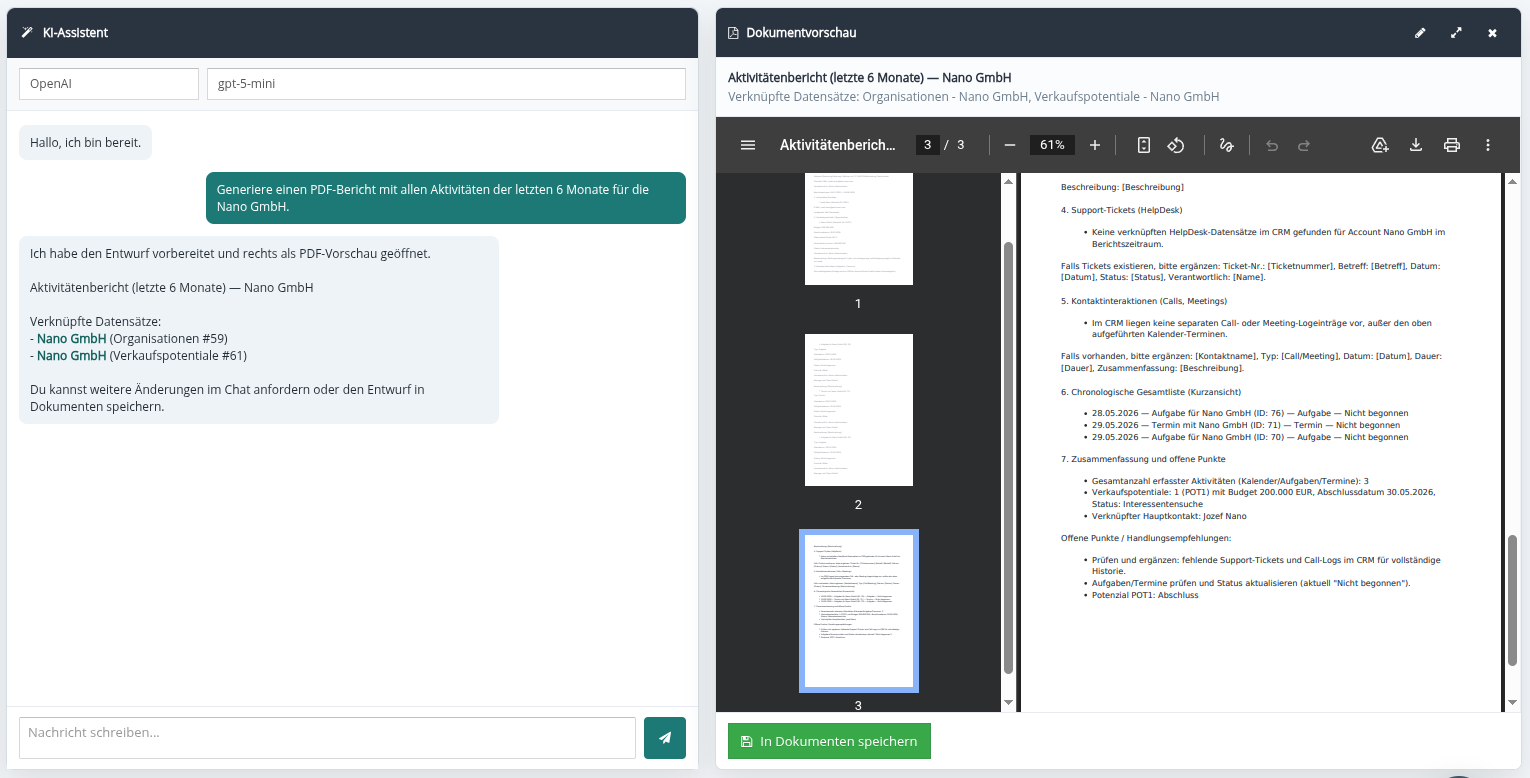Click the current page number field
The width and height of the screenshot is (1530, 778).
pos(927,145)
